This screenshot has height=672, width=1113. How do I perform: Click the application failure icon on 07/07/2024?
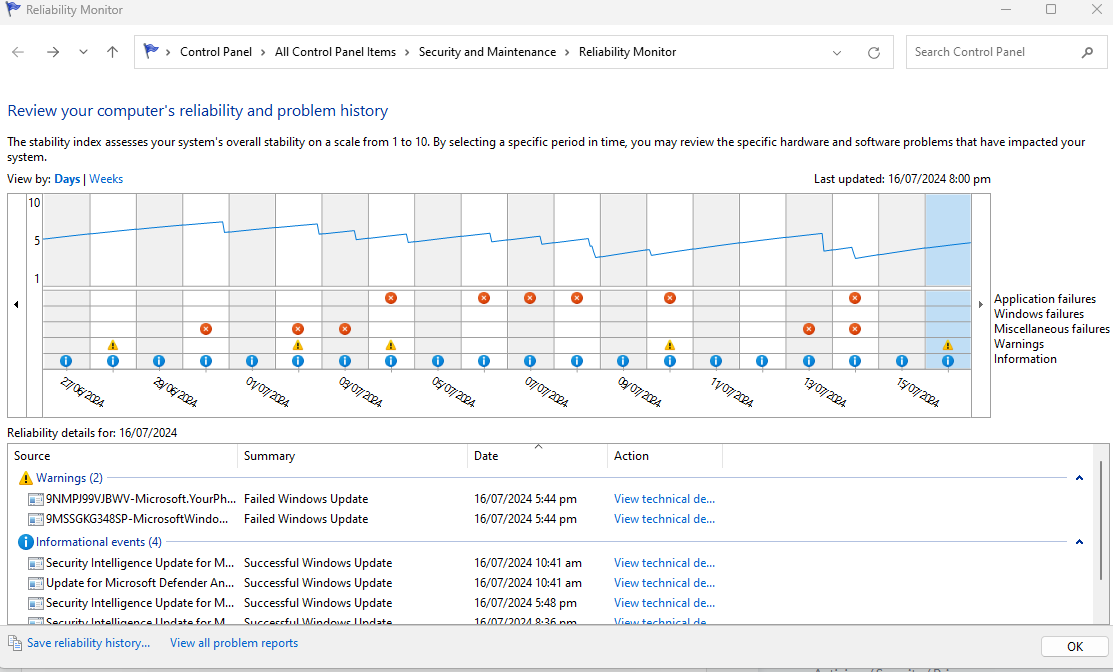530,298
